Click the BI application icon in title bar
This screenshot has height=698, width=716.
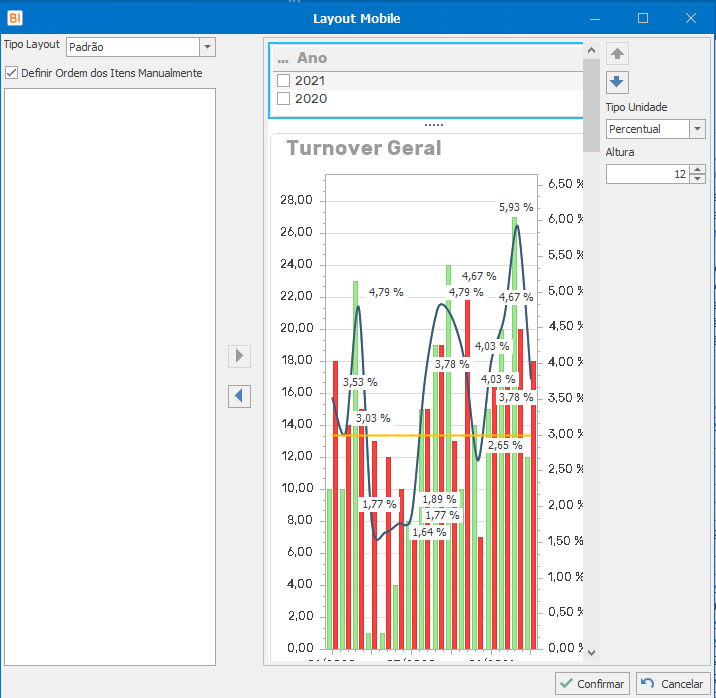pyautogui.click(x=14, y=18)
